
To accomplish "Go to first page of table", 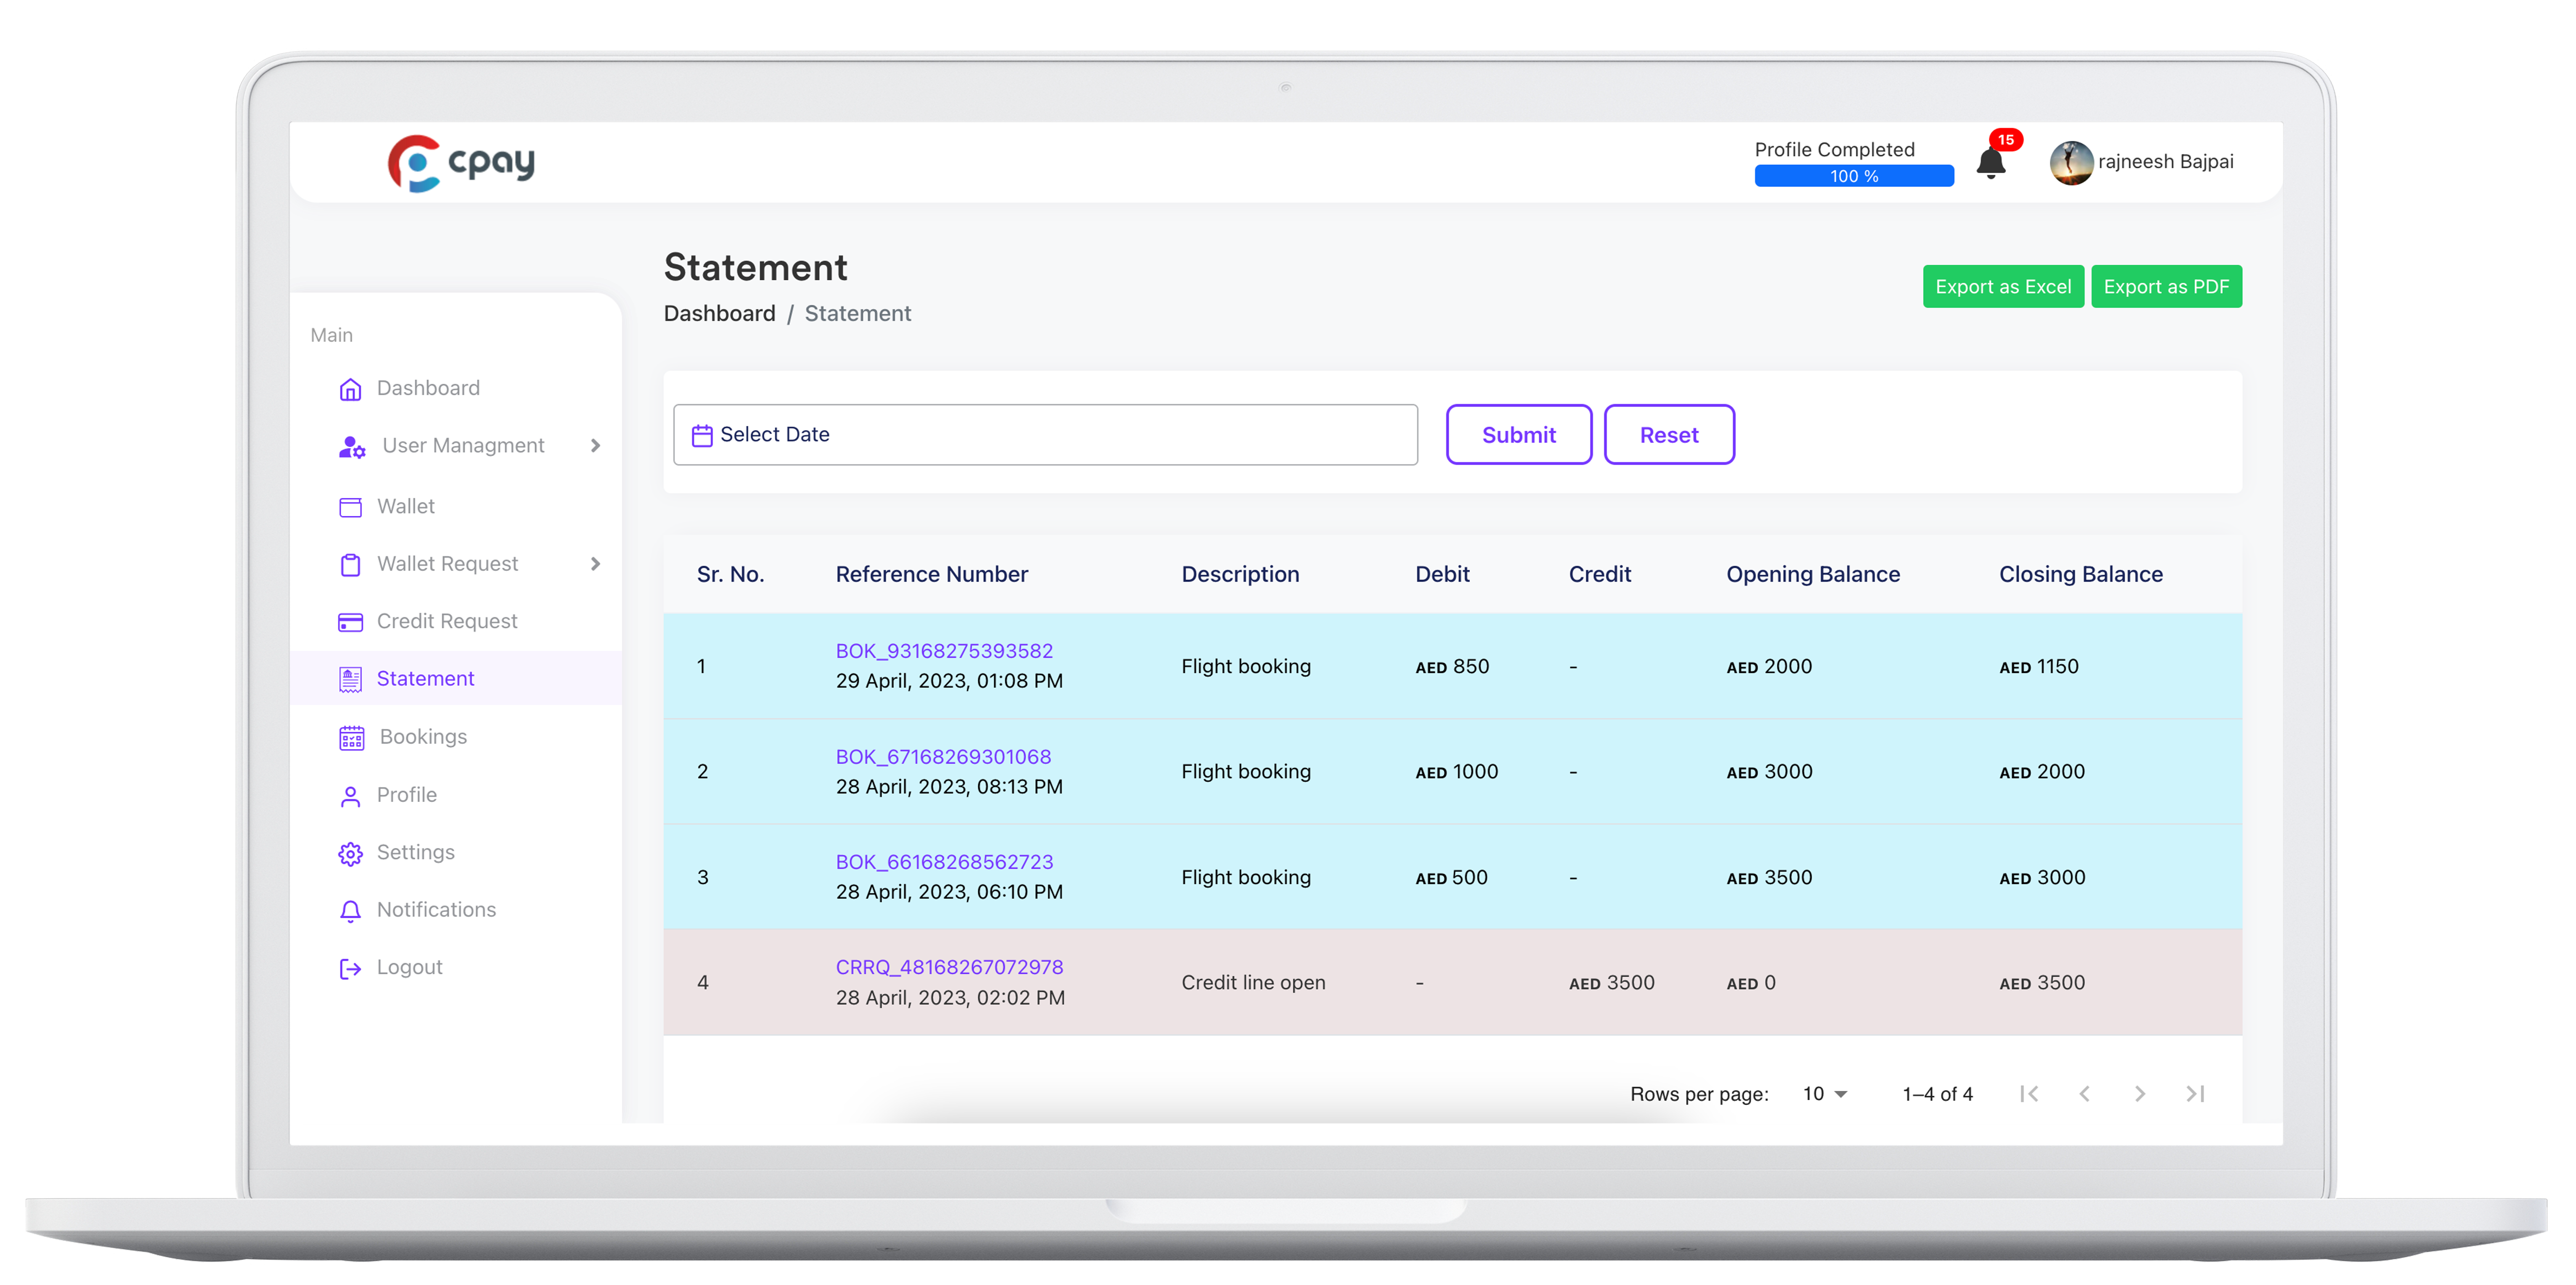I will point(2029,1093).
